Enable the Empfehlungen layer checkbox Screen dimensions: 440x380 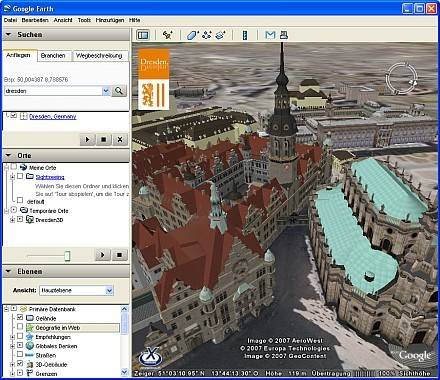coord(20,336)
